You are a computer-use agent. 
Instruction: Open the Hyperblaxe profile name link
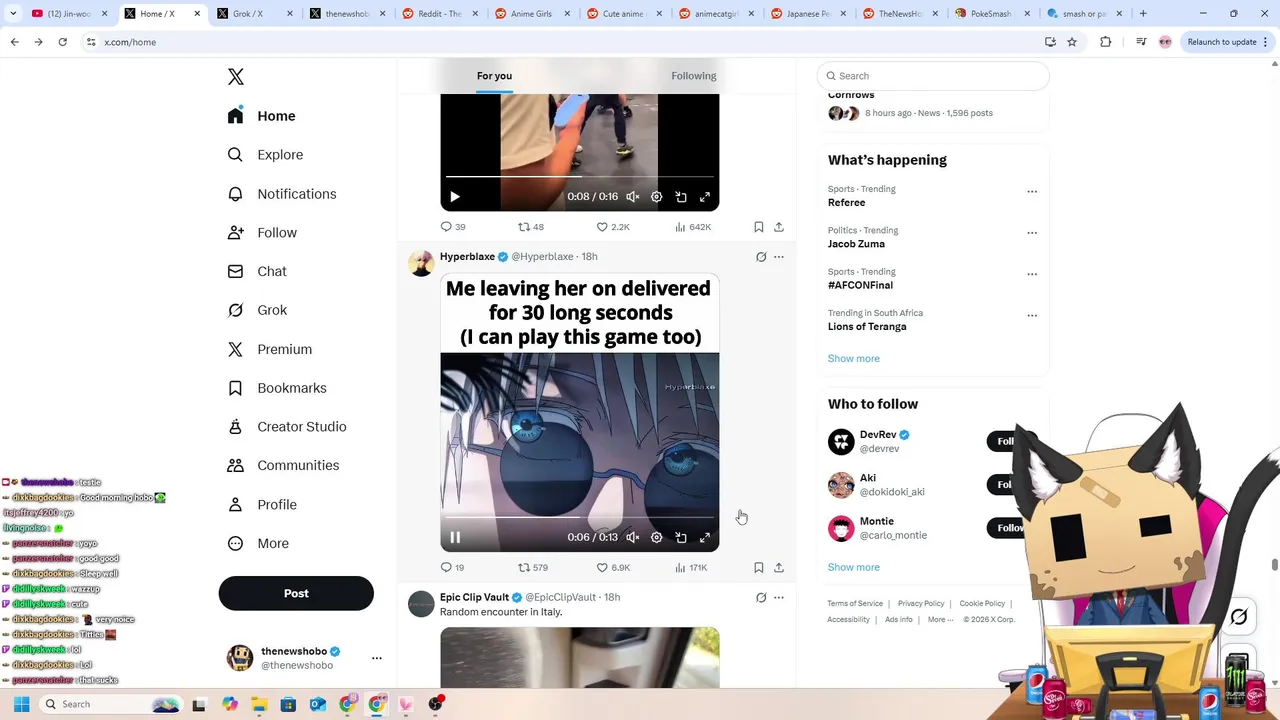(x=467, y=257)
